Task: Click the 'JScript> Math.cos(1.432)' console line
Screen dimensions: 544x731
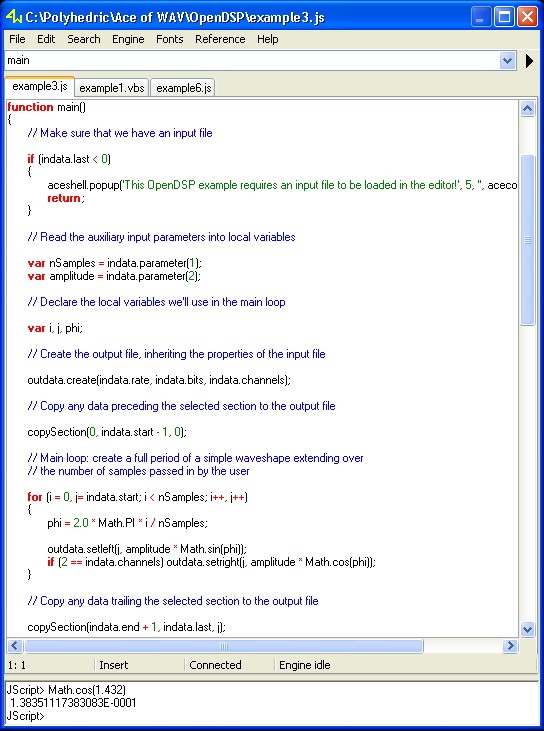Action: pos(66,690)
